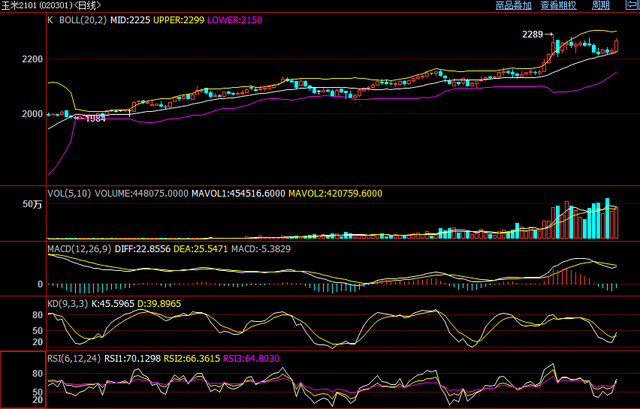The image size is (640, 409).
Task: Click the MACD(12,26,9) indicator label
Action: pos(80,246)
